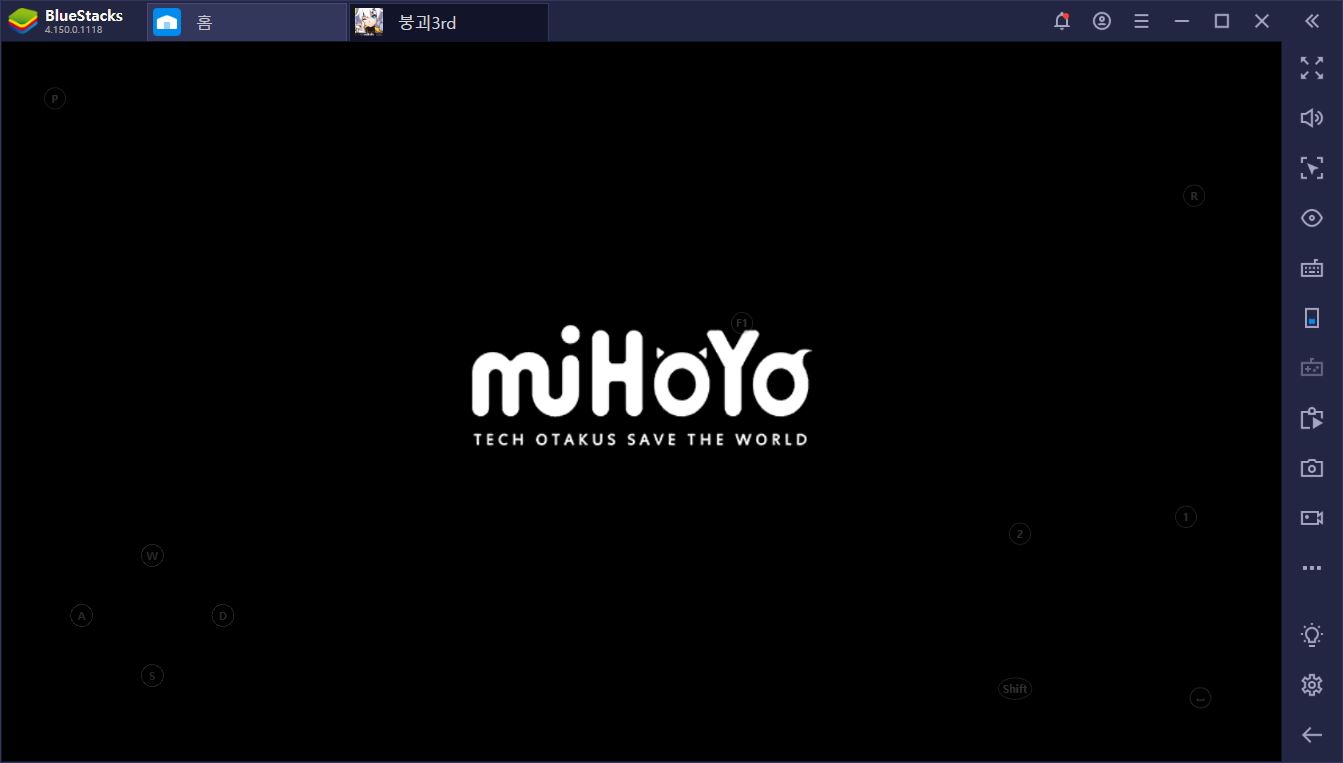This screenshot has width=1343, height=763.
Task: Open the notifications bell
Action: 1062,21
